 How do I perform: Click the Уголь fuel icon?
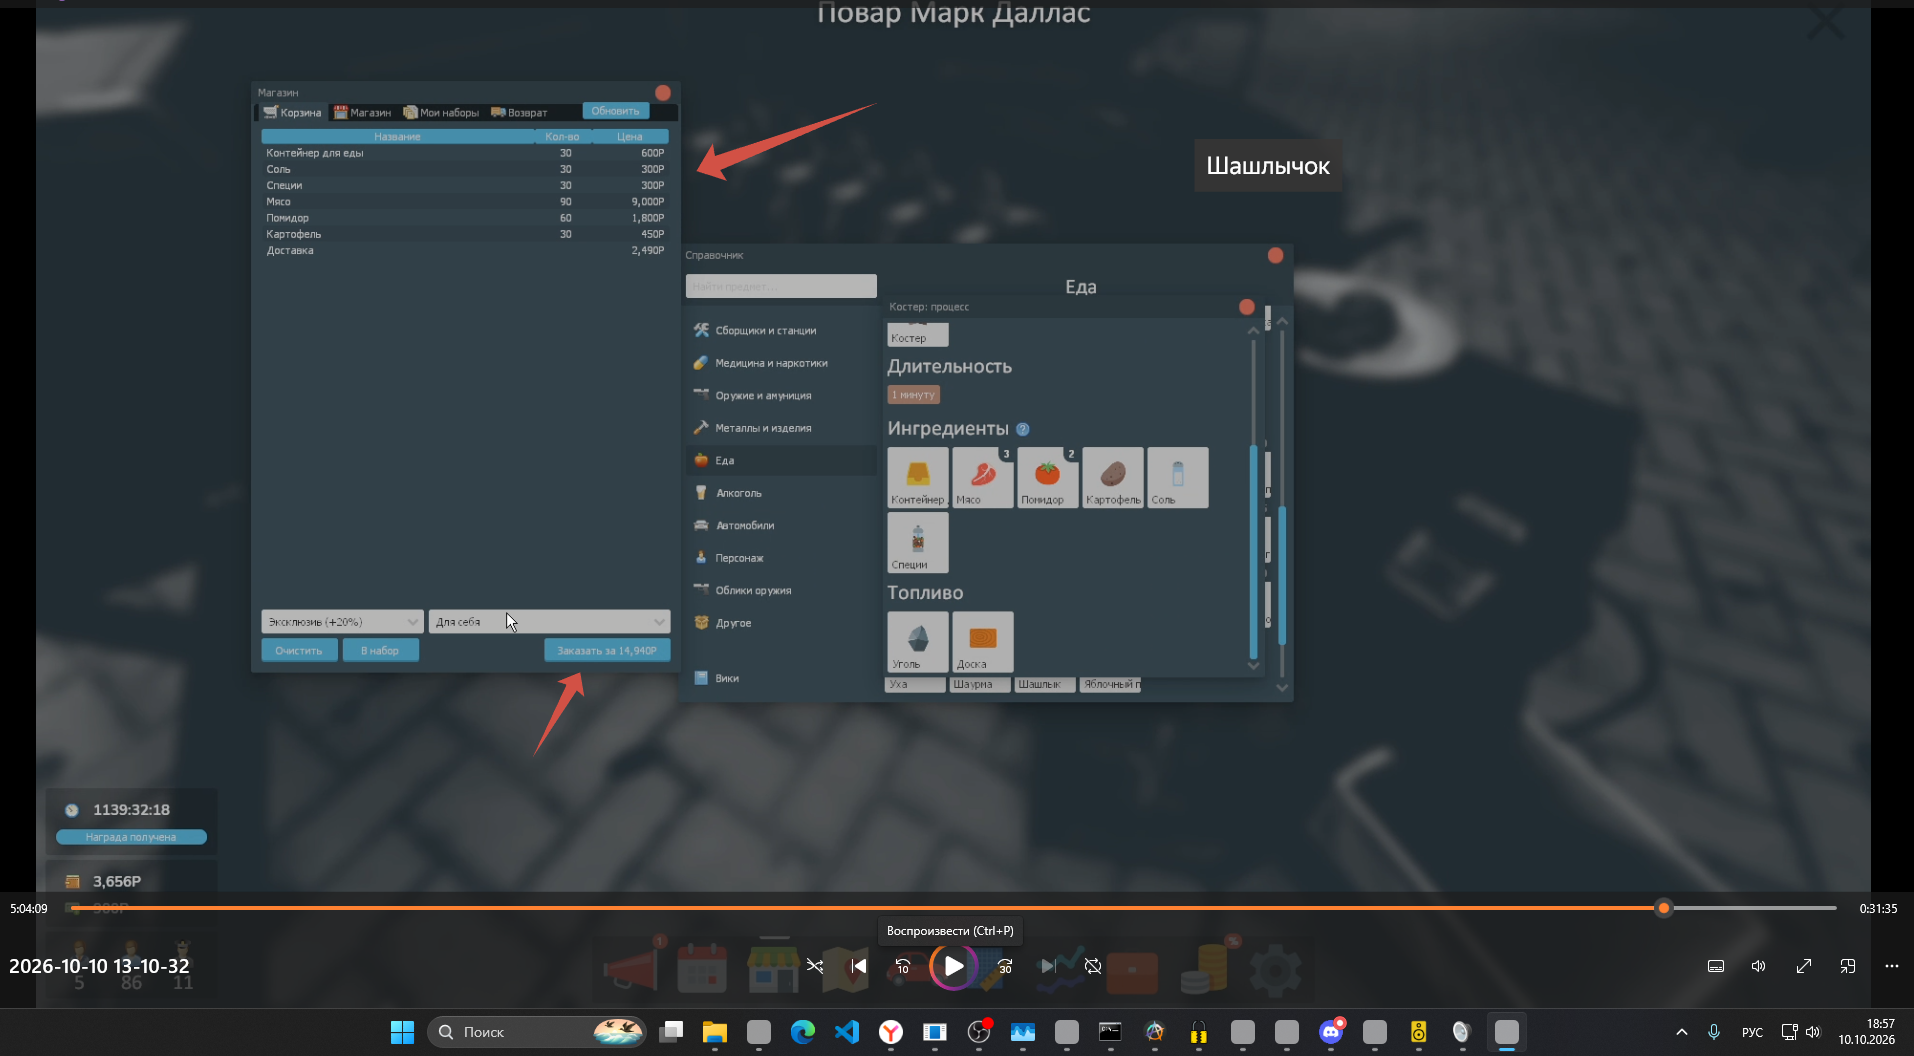(x=917, y=641)
